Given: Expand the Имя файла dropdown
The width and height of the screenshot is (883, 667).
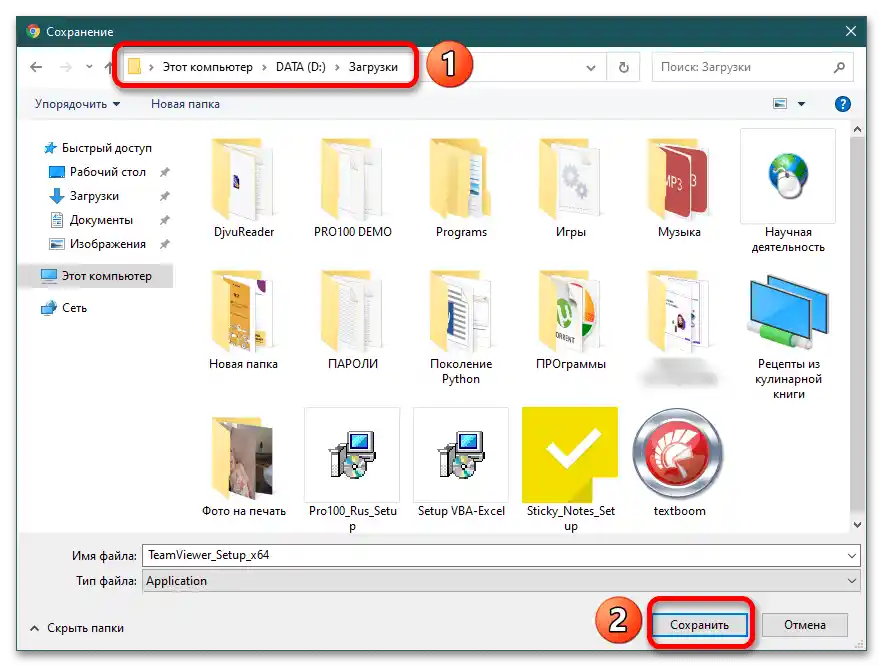Looking at the screenshot, I should coord(851,555).
